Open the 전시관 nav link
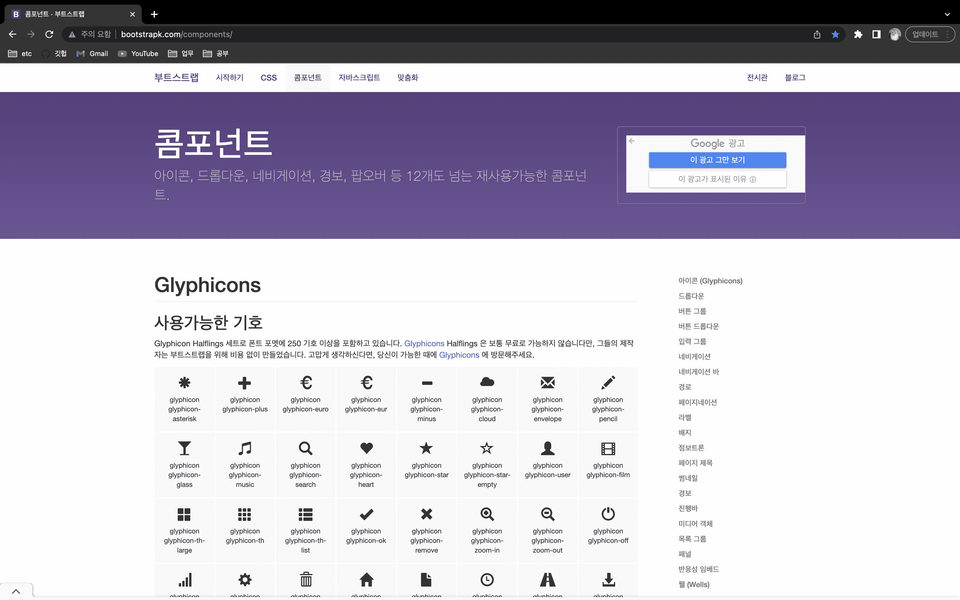The height and width of the screenshot is (600, 960). click(x=757, y=78)
